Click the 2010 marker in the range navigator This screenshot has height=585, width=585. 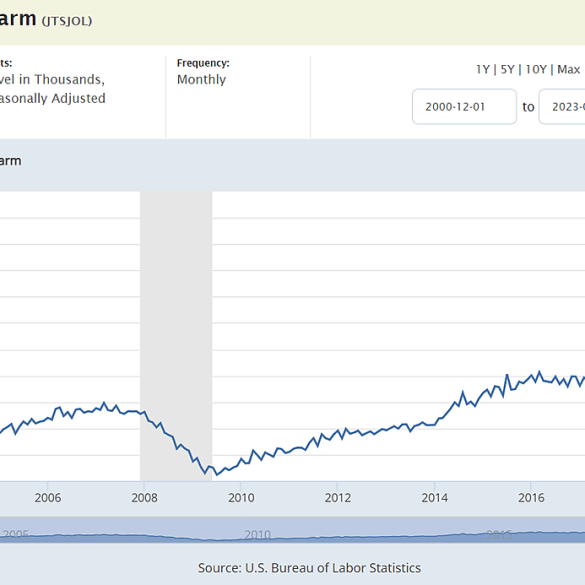(x=257, y=535)
